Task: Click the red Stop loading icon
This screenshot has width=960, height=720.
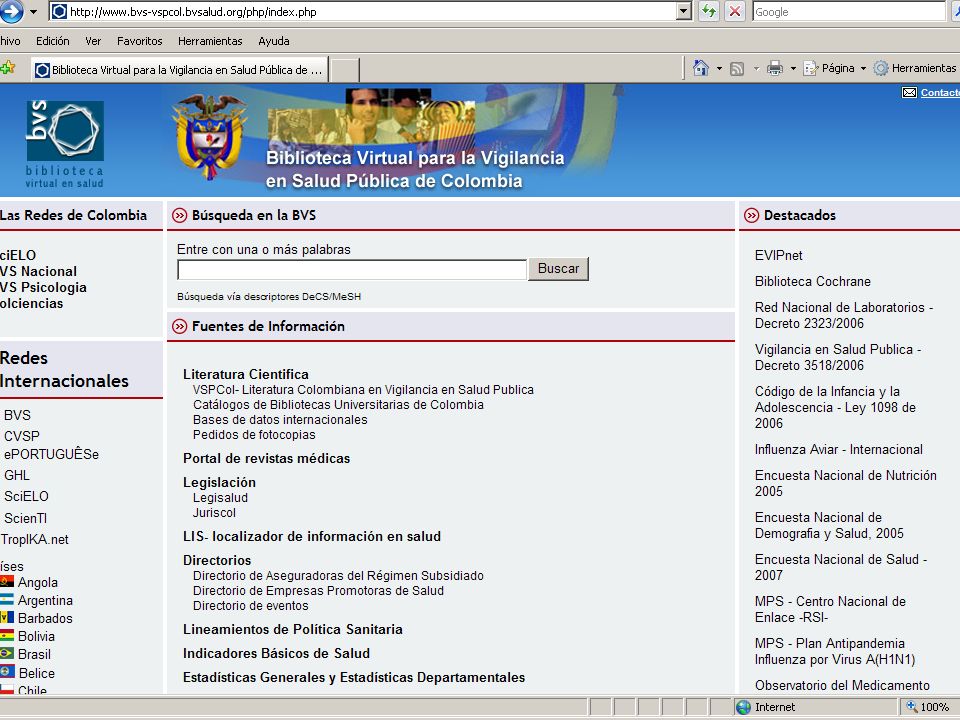Action: tap(735, 12)
